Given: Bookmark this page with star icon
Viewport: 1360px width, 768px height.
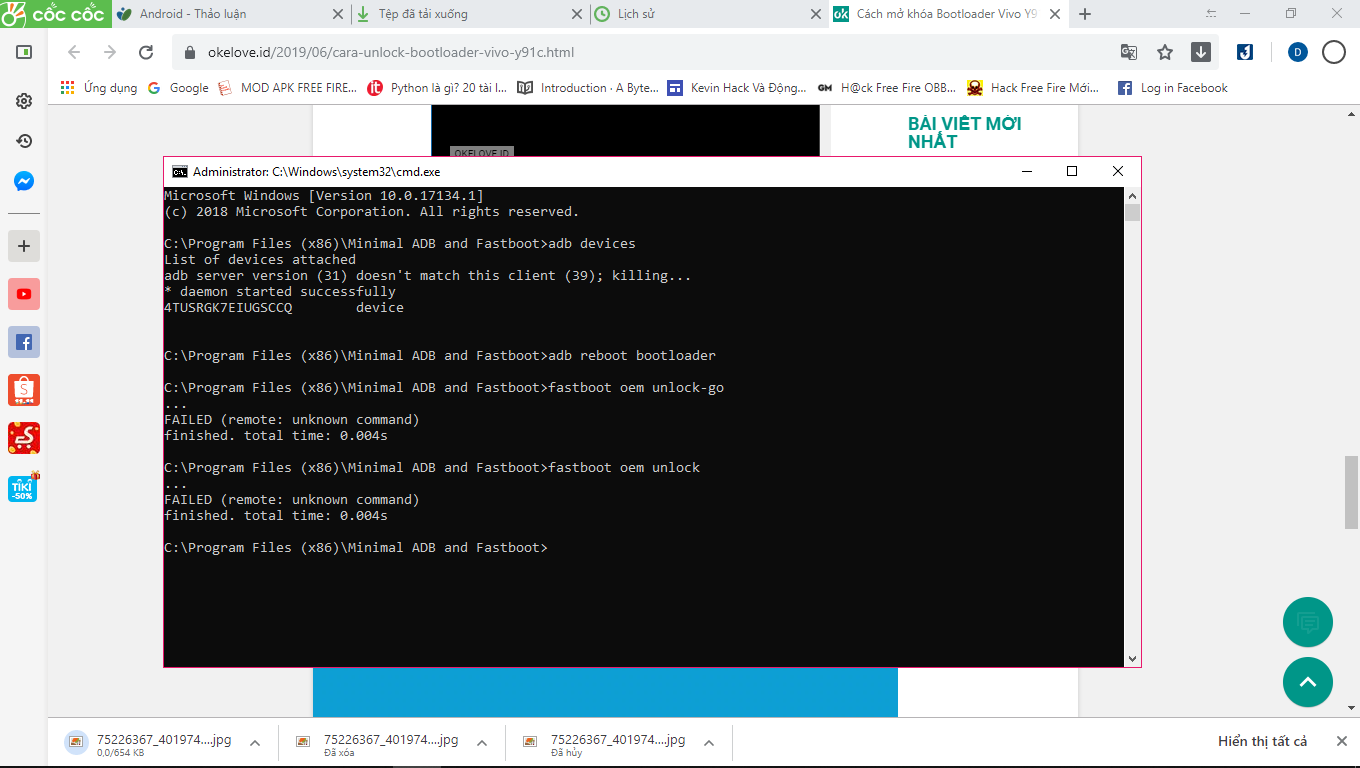Looking at the screenshot, I should click(x=1165, y=52).
